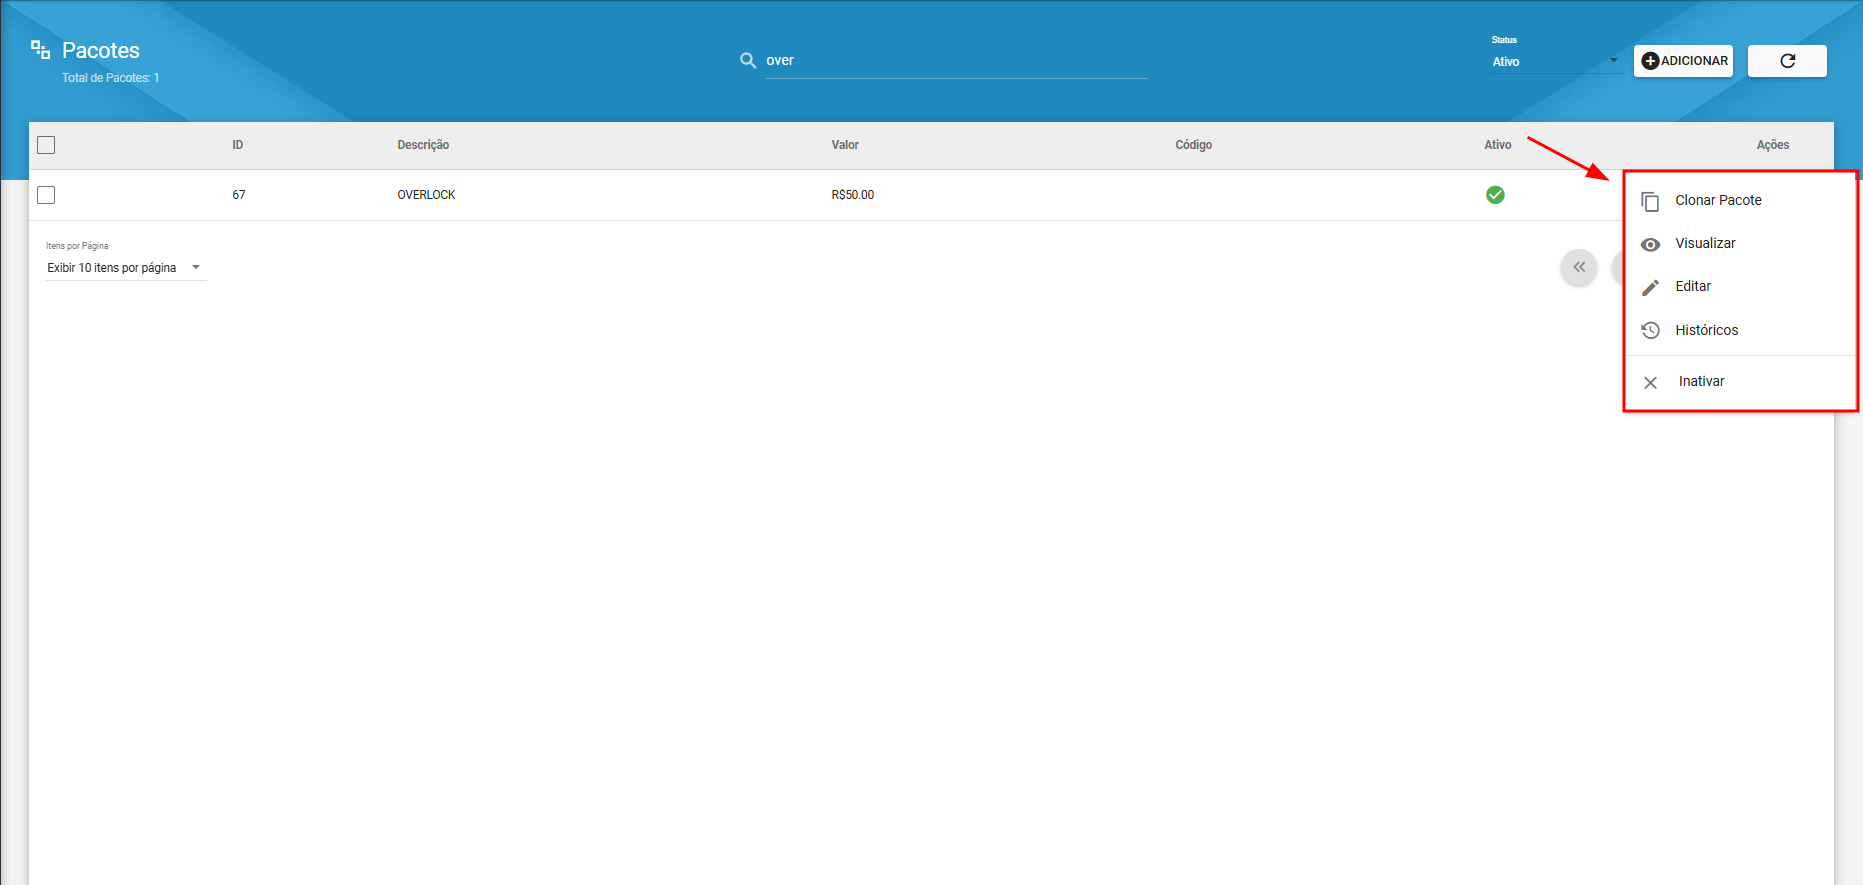
Task: Tick the select-all checkbox in header
Action: click(46, 145)
